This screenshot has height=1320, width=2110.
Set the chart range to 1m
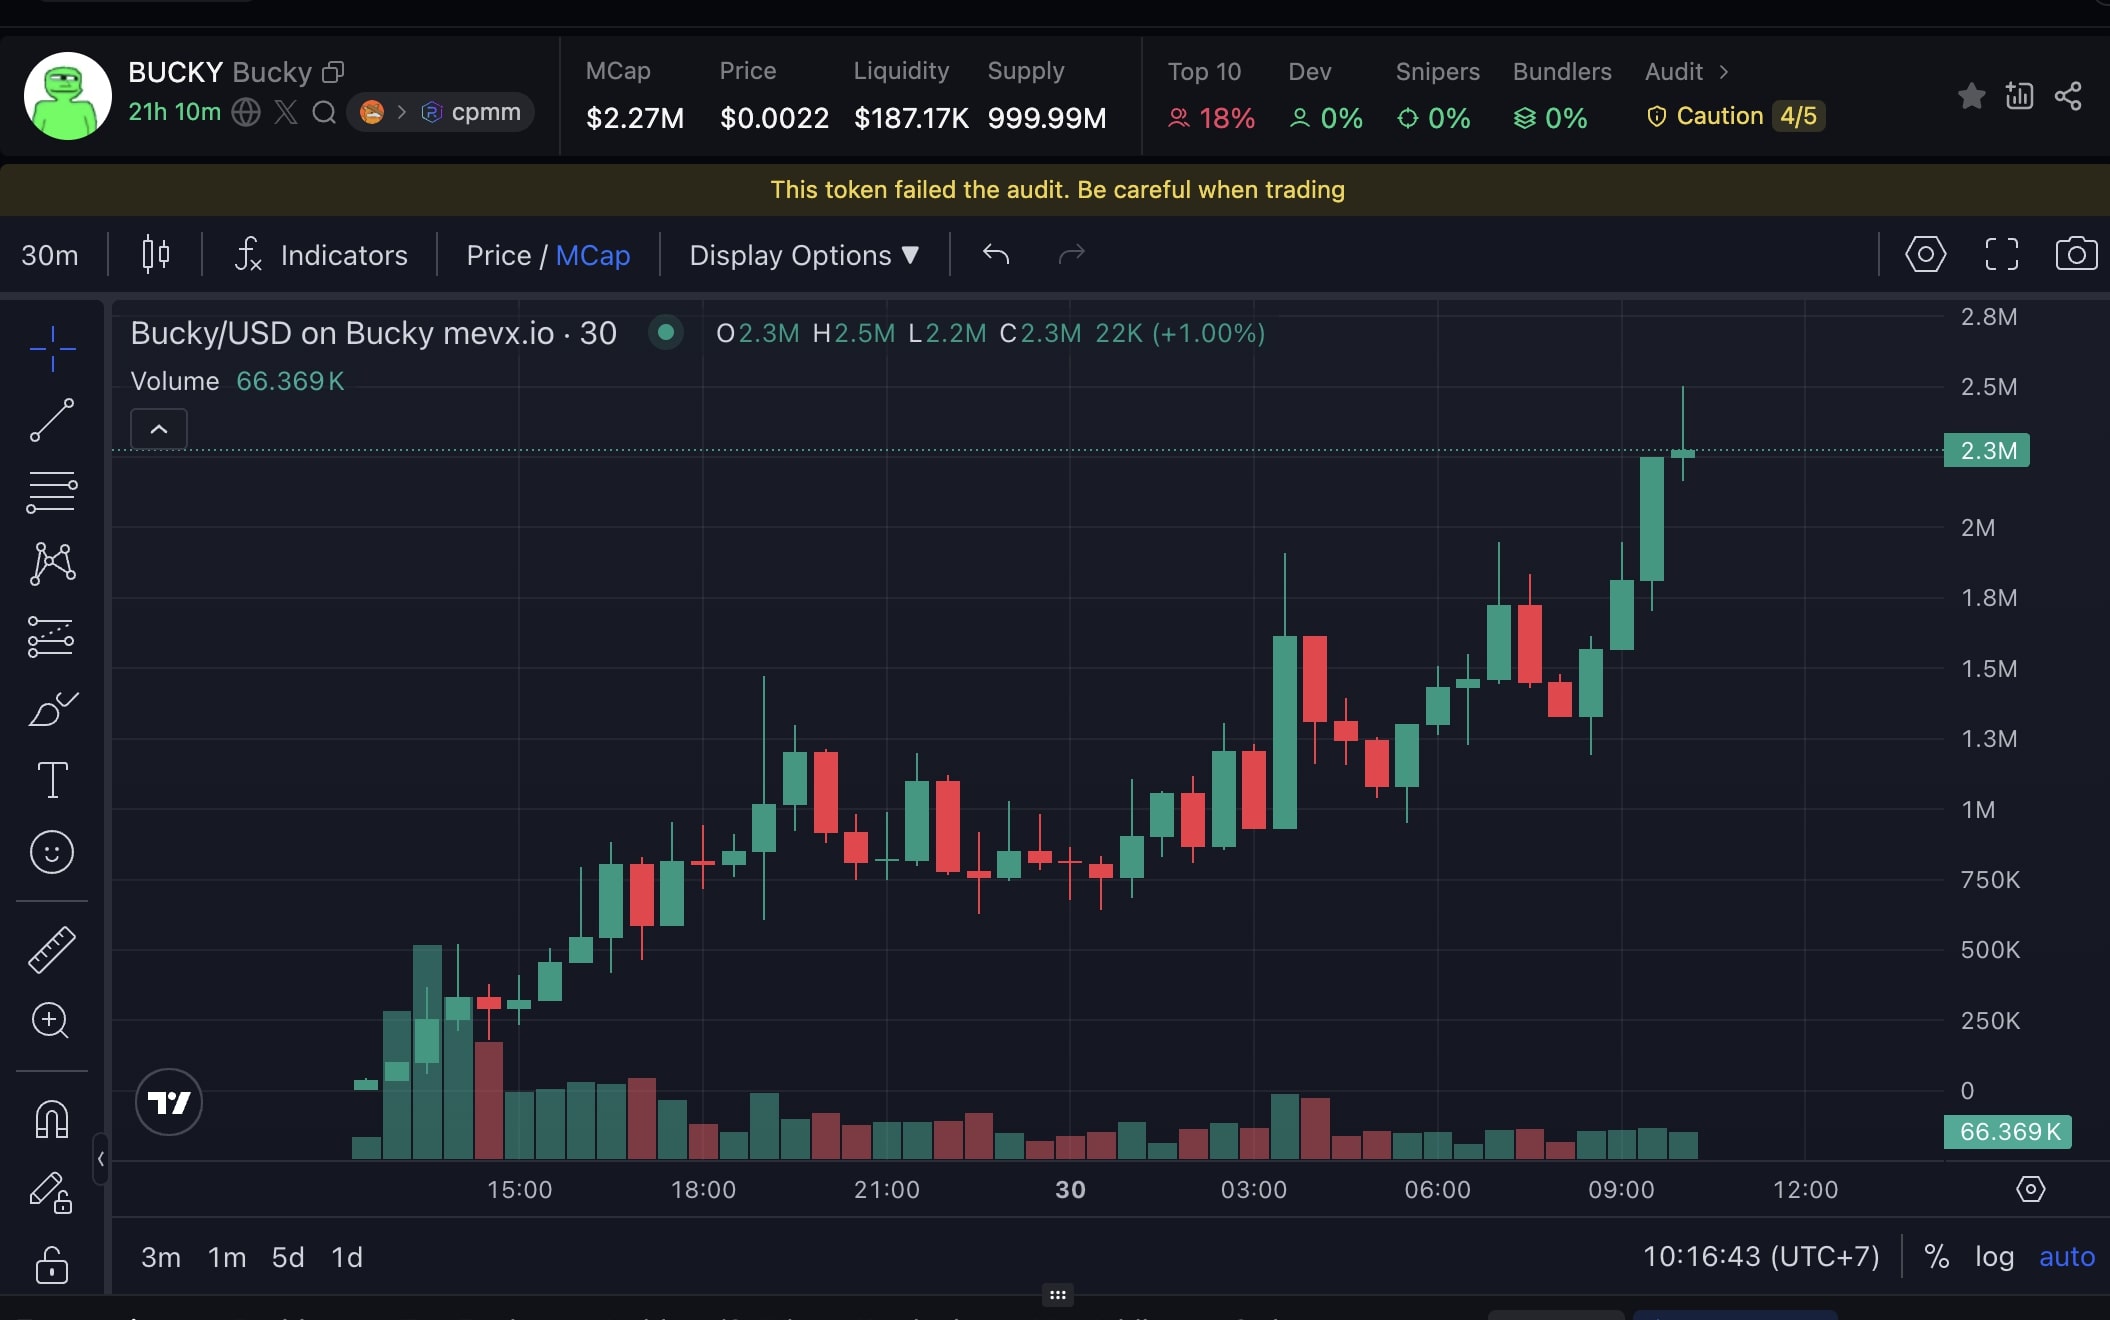(x=227, y=1257)
